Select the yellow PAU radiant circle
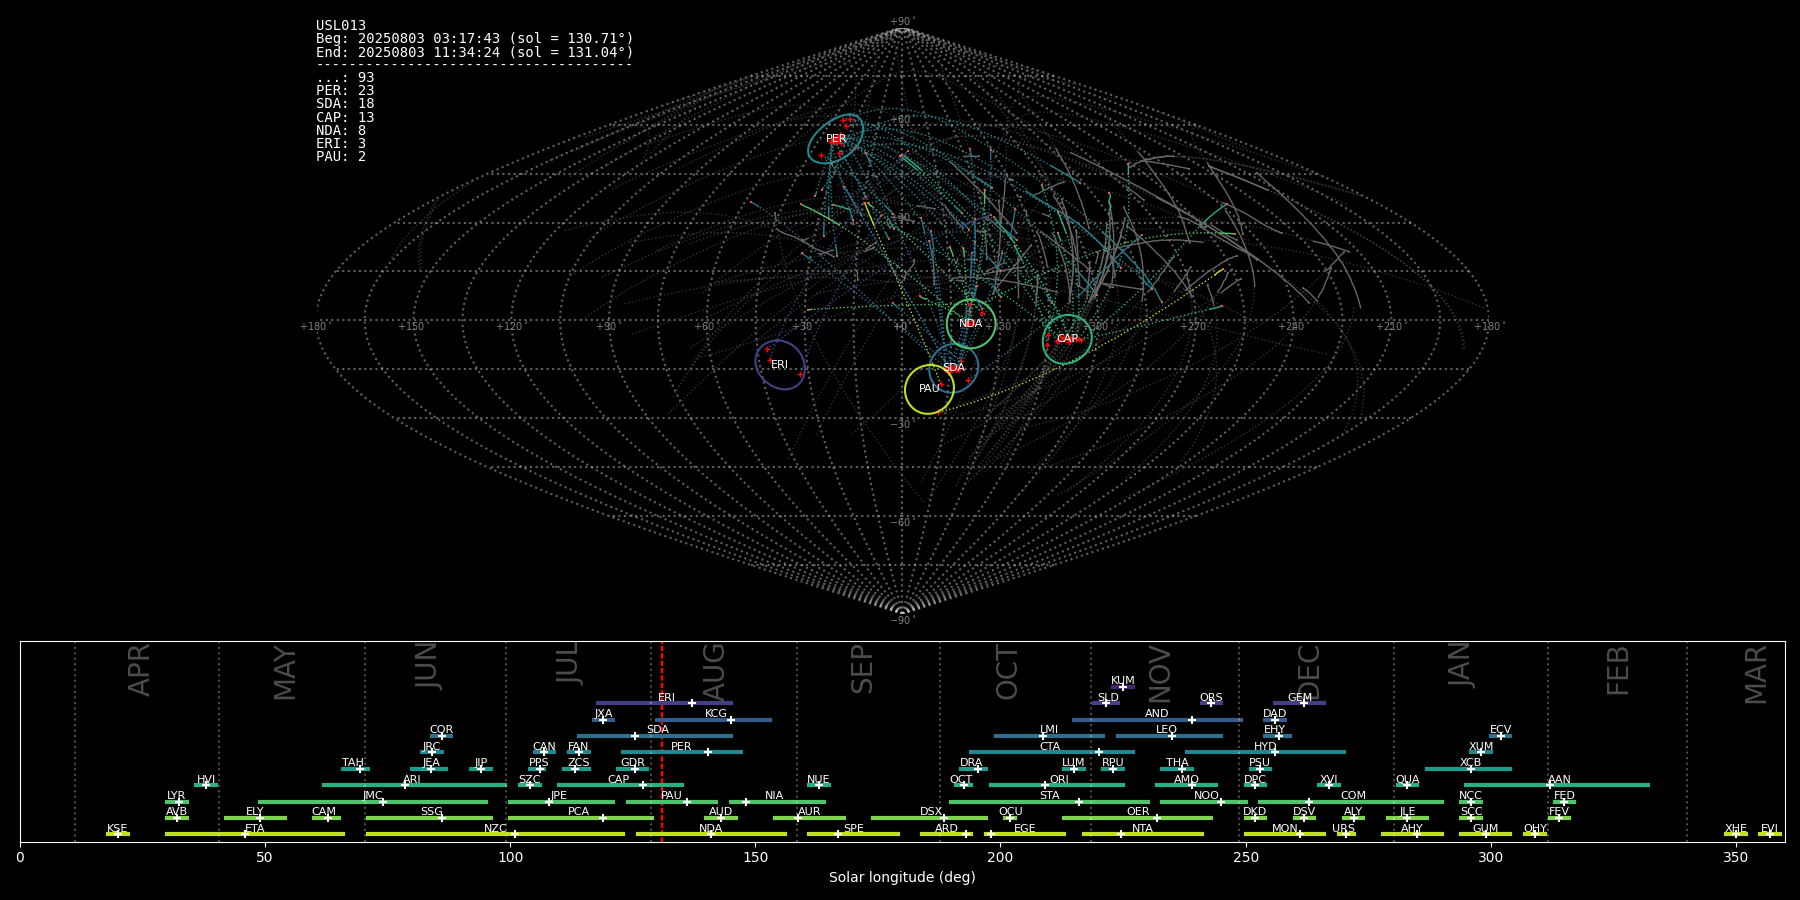This screenshot has width=1800, height=900. [929, 389]
